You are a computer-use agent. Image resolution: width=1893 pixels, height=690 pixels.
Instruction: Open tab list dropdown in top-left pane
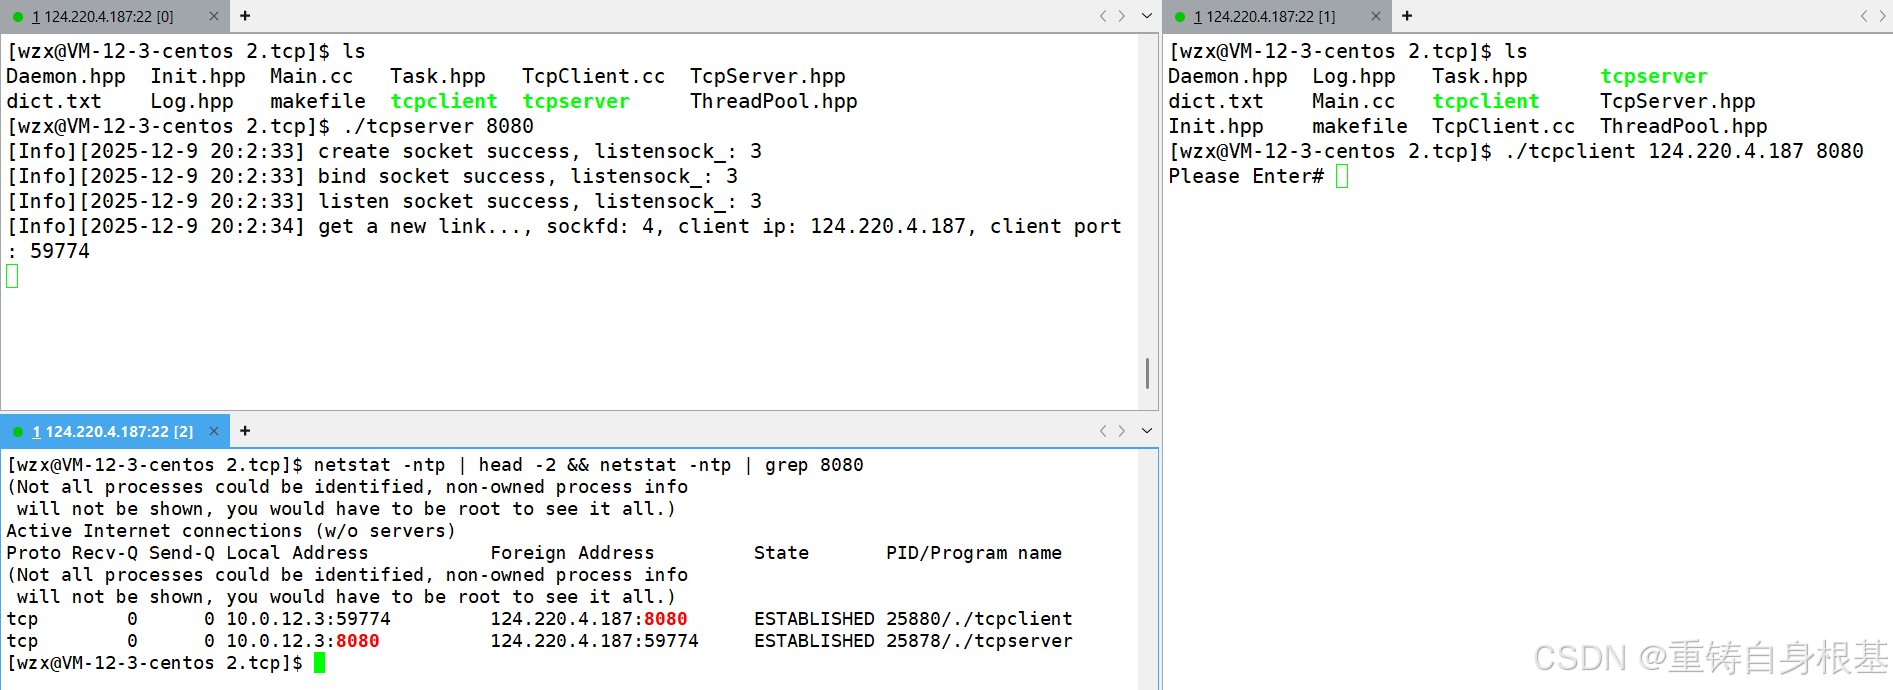(1147, 16)
